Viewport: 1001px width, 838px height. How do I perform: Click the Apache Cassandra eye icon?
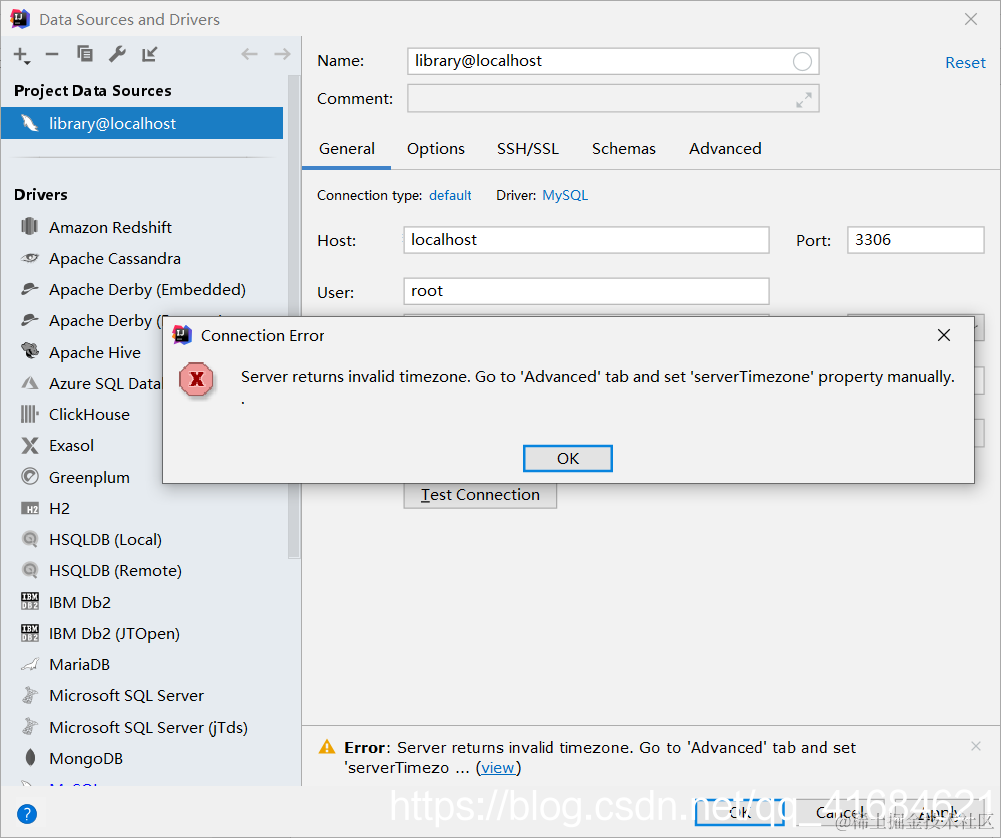click(29, 258)
